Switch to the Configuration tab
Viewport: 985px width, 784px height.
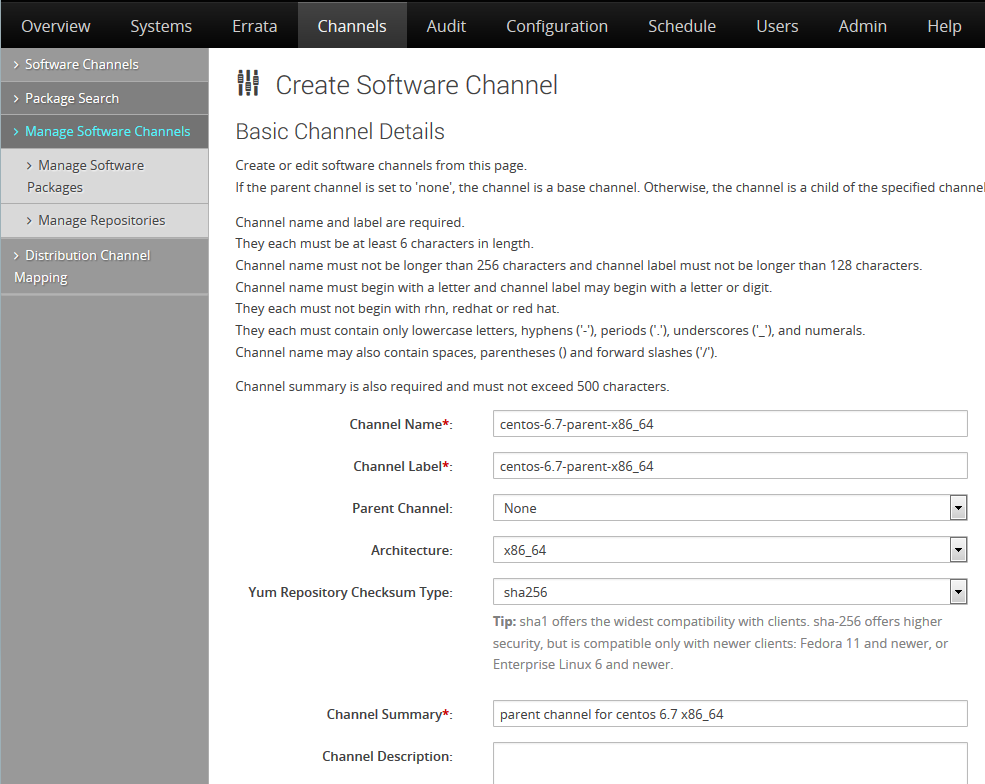tap(557, 26)
